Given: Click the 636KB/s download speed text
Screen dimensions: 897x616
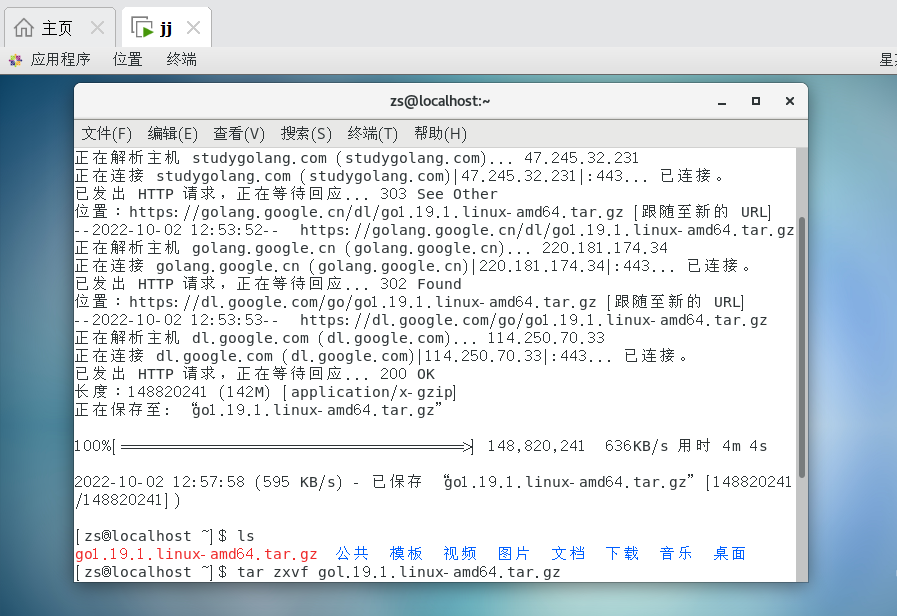Looking at the screenshot, I should click(636, 446).
